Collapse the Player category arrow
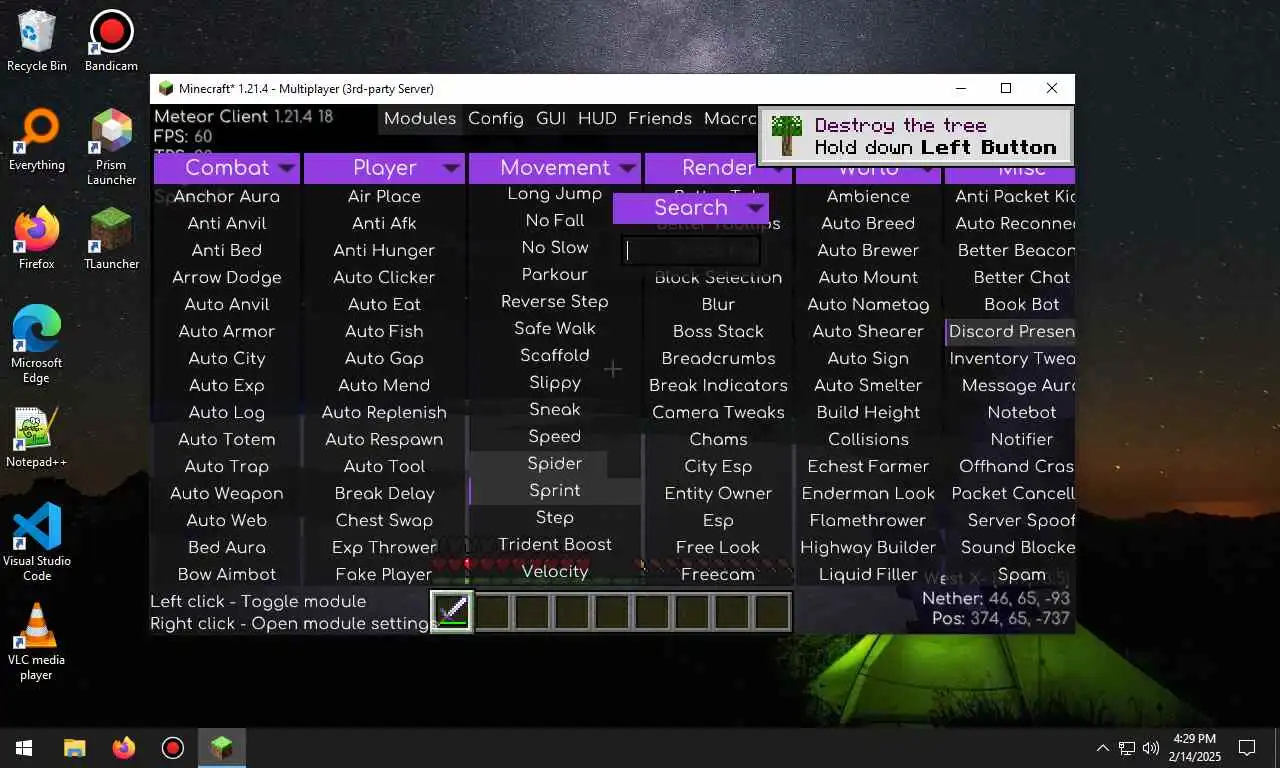The image size is (1280, 768). click(451, 168)
